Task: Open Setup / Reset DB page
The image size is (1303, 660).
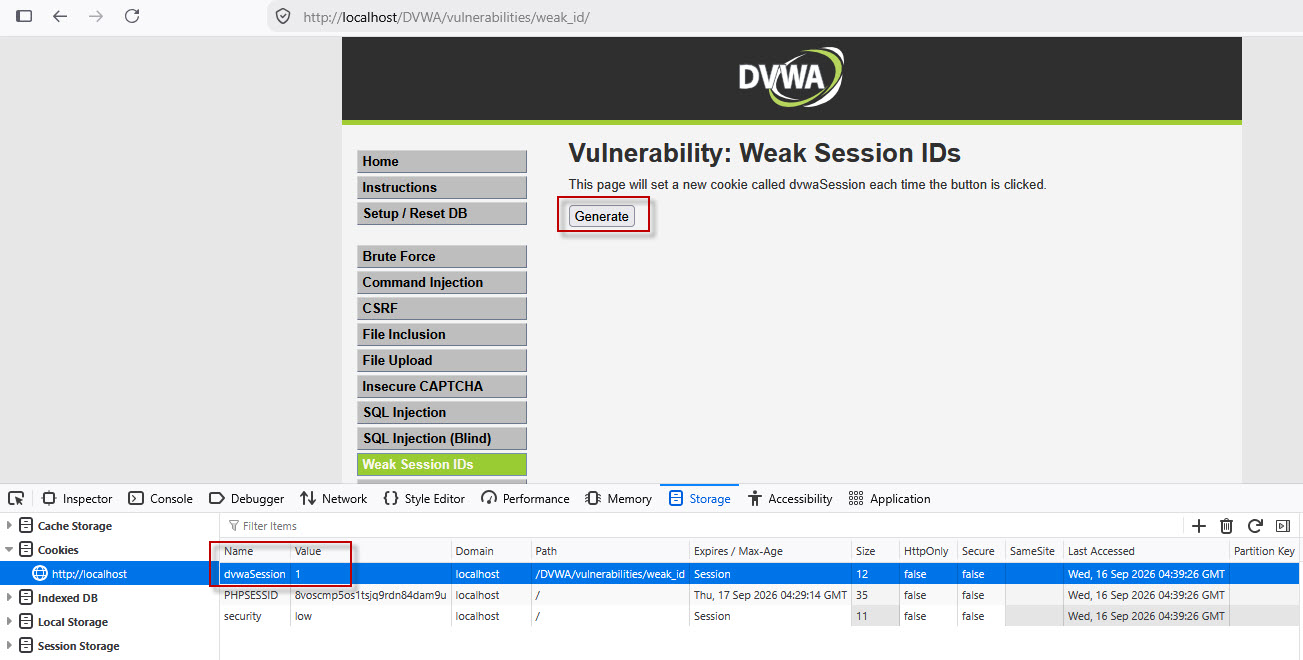Action: coord(441,213)
